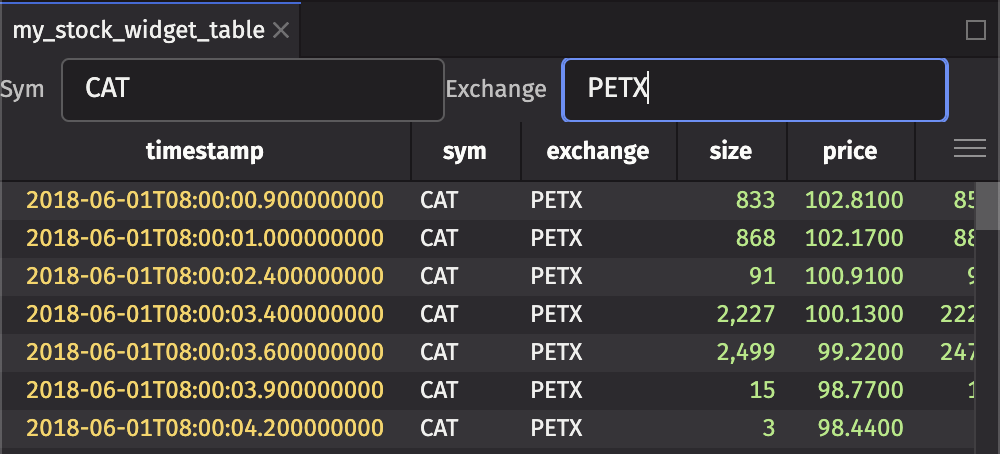Screen dimensions: 1000x454
Task: Close the my_stock_widget_table tab
Action: click(281, 31)
